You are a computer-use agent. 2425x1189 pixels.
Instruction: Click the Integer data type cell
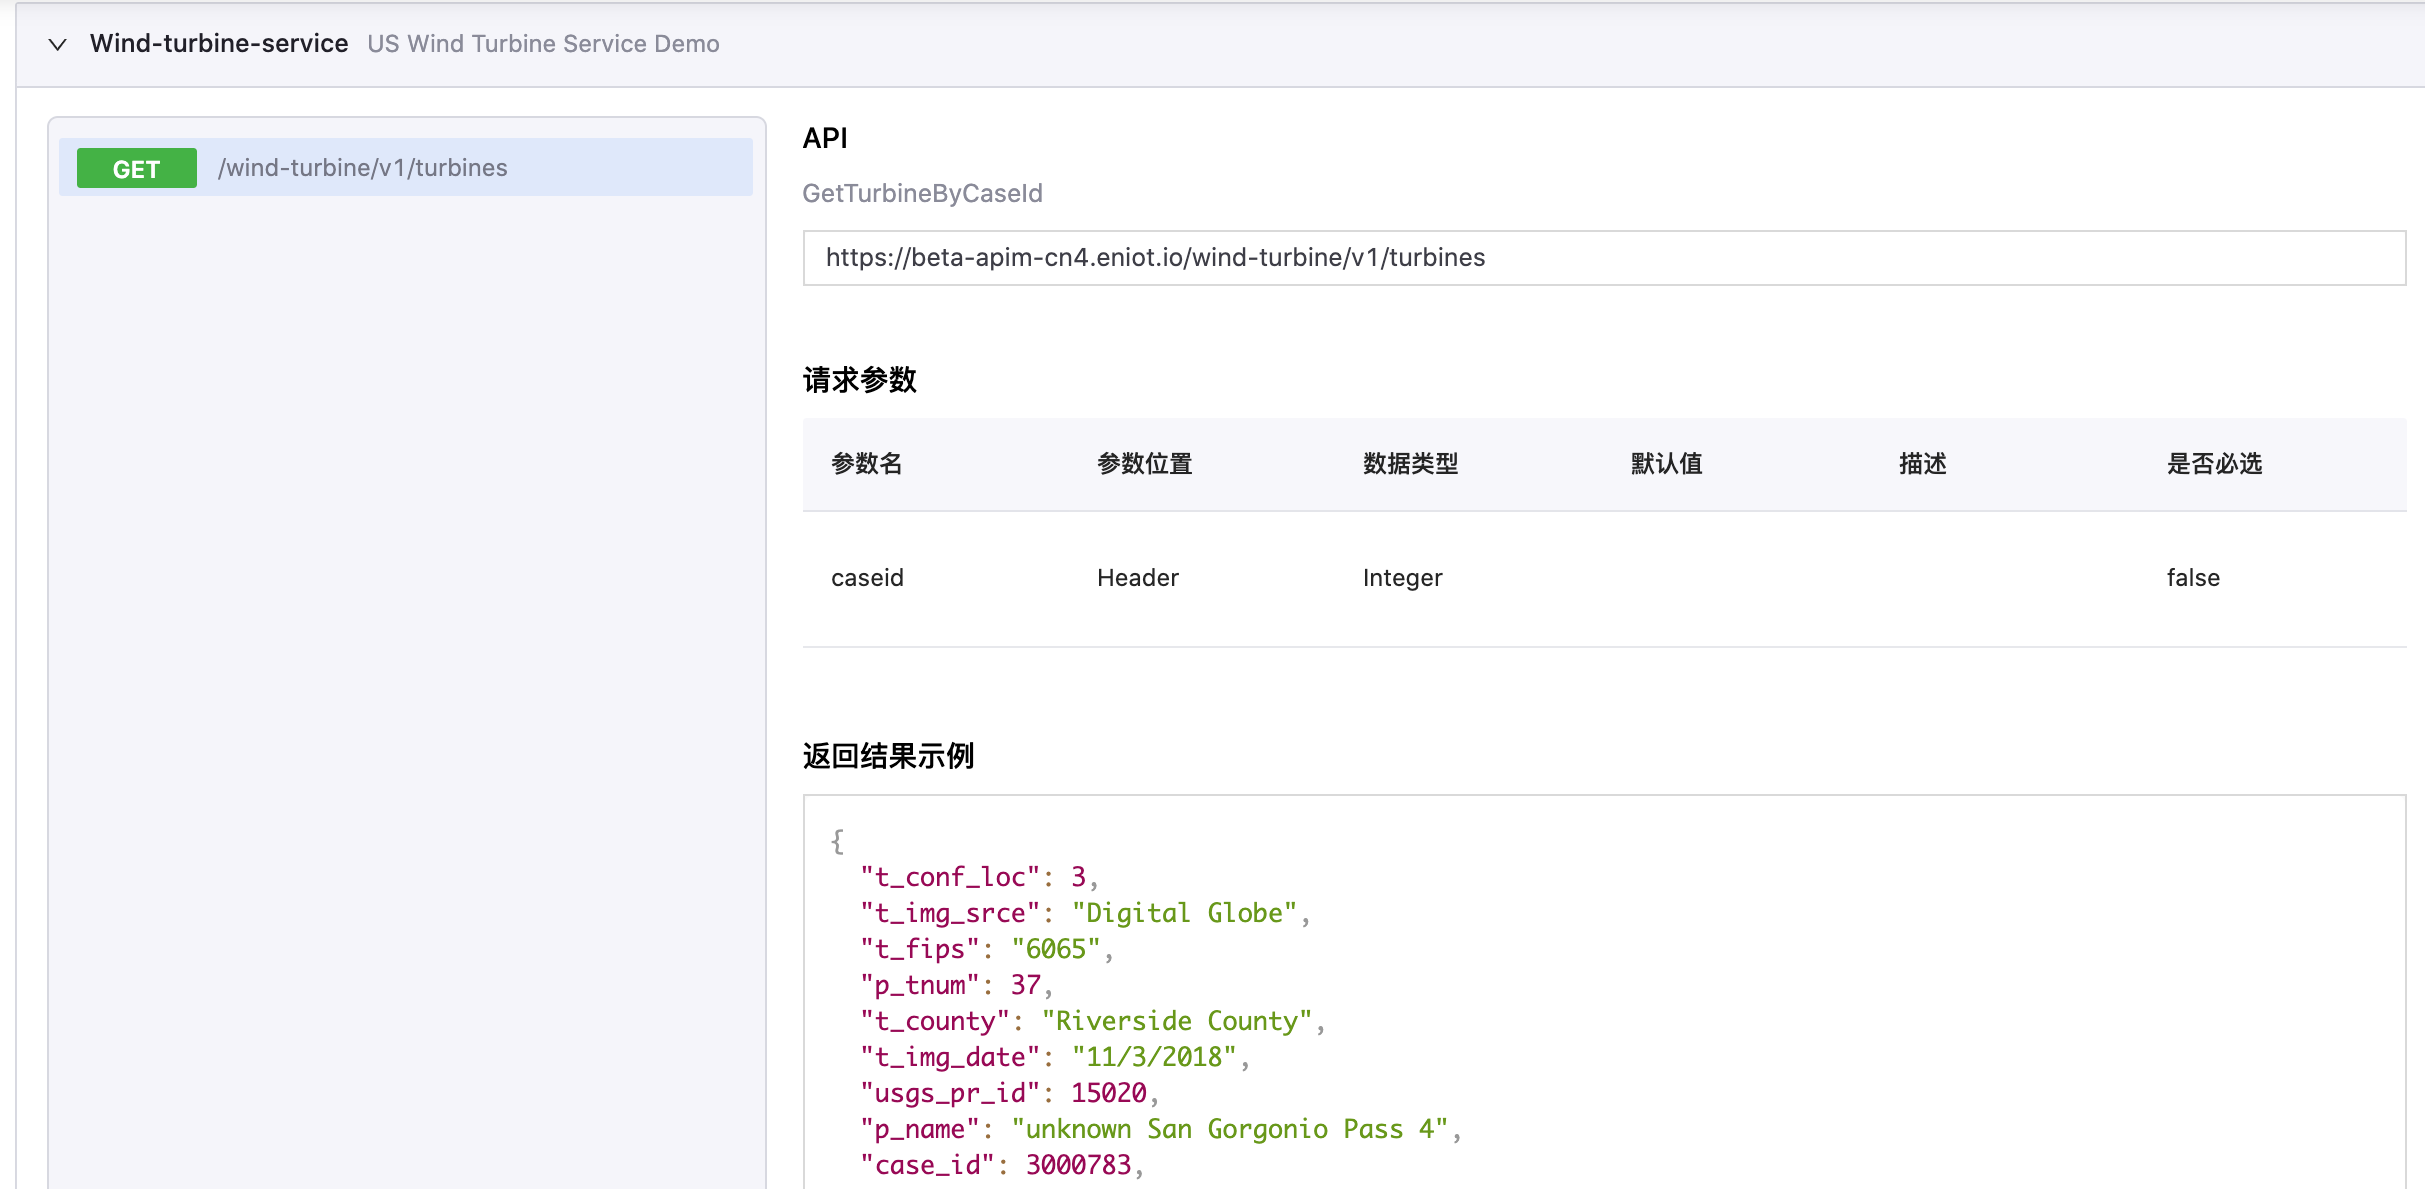(1402, 577)
